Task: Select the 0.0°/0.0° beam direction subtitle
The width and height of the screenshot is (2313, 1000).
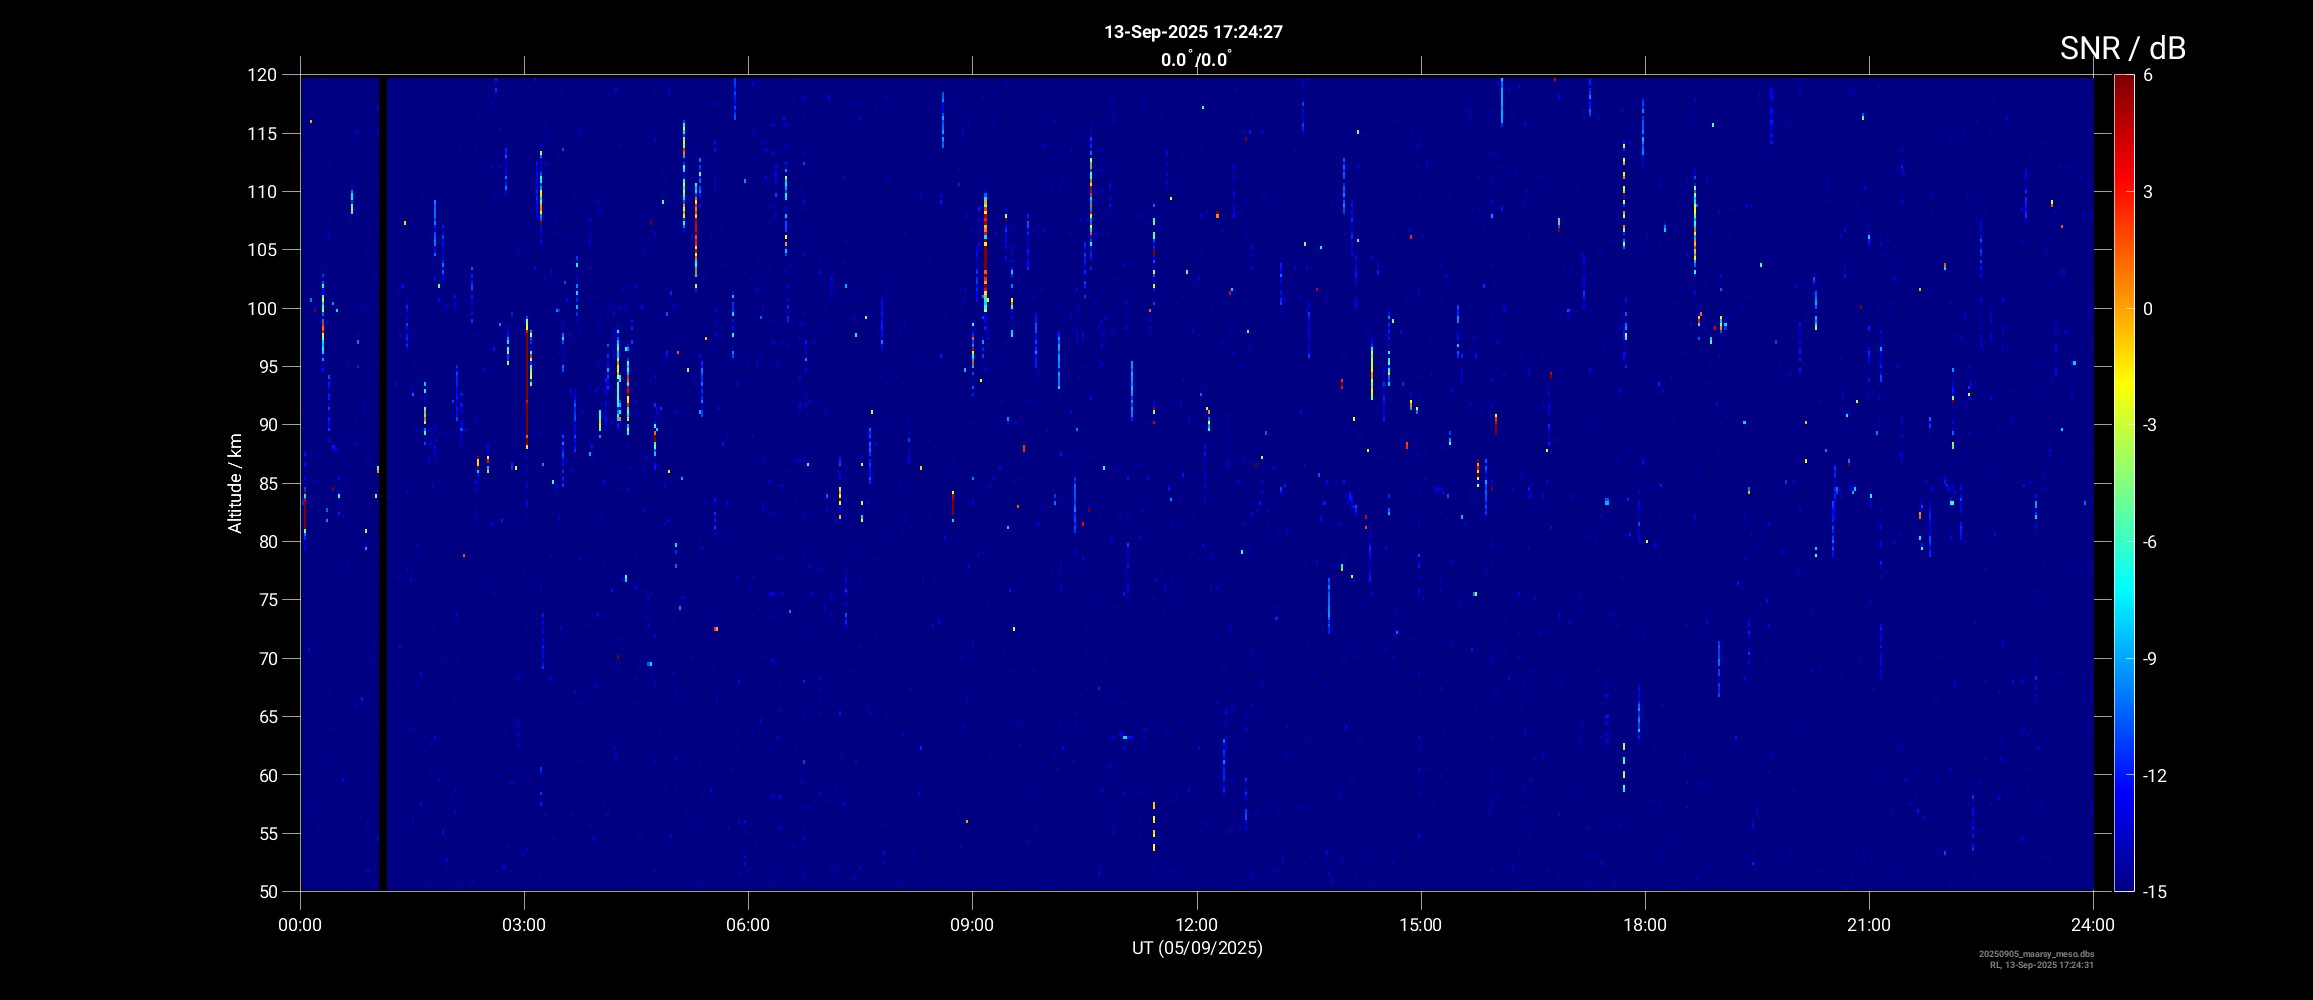Action: pyautogui.click(x=1195, y=60)
